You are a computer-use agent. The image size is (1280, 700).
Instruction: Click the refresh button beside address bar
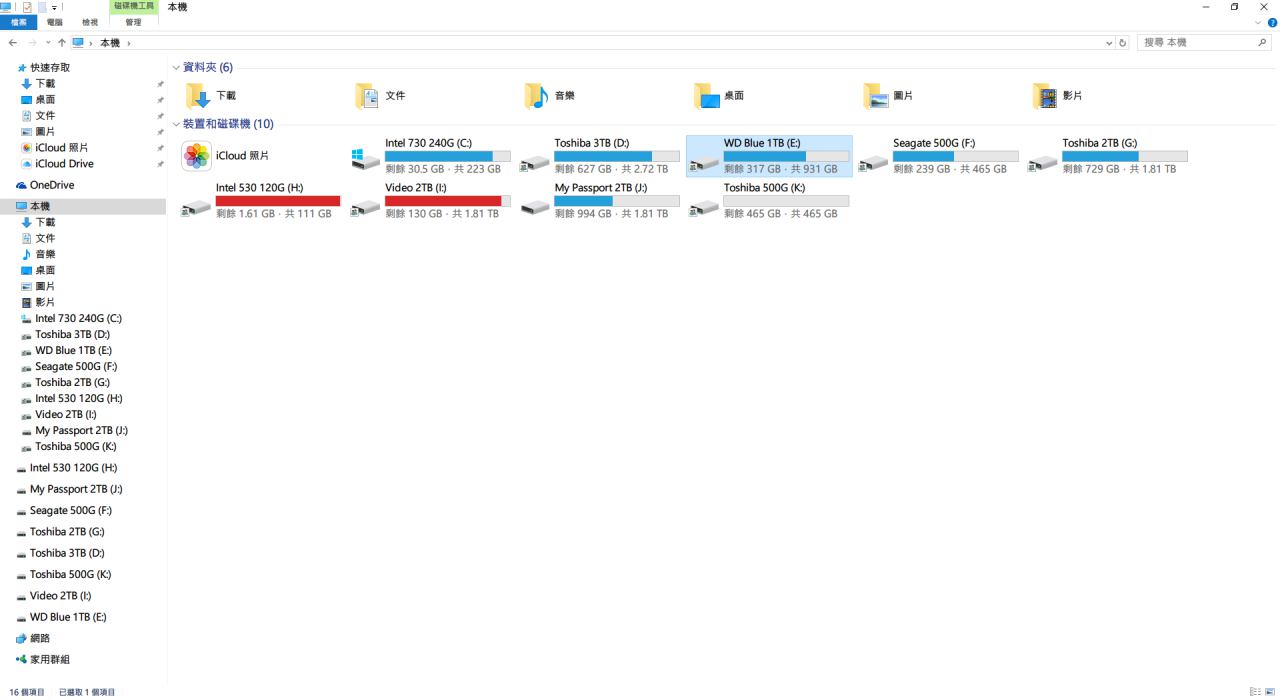click(1123, 43)
